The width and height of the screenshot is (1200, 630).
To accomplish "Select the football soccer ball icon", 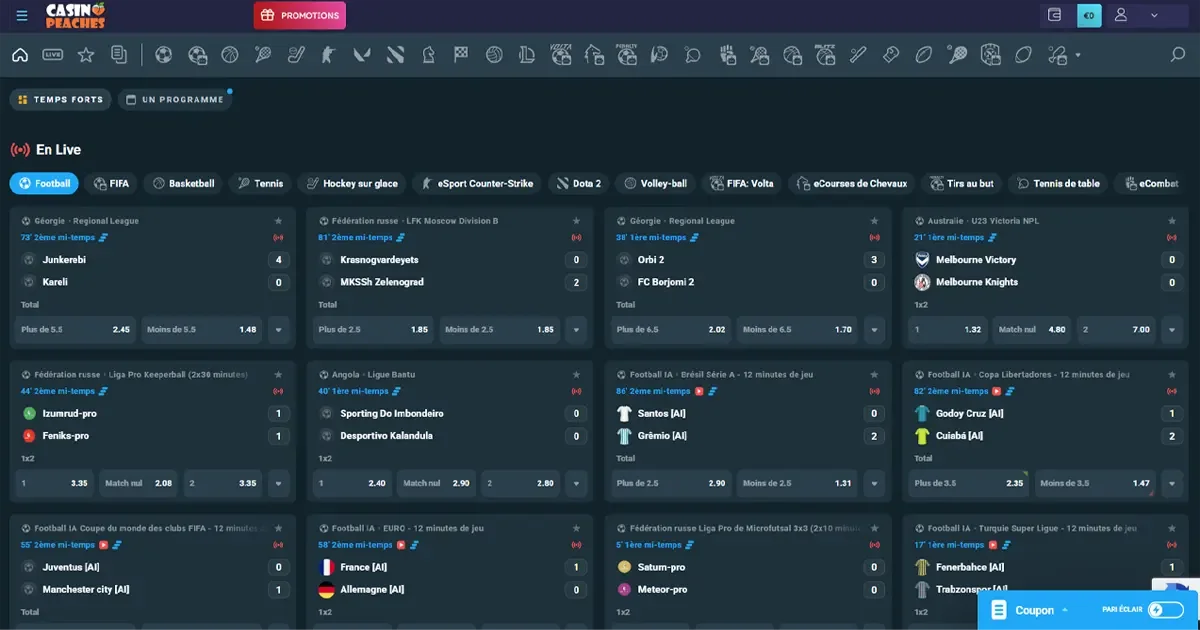I will coord(164,55).
